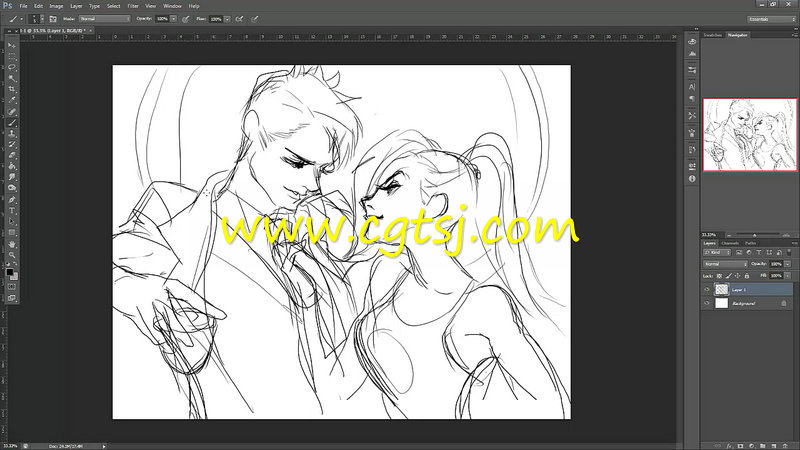Select the Rectangular Marquee tool
Screen dimensions: 800x450
(12, 56)
